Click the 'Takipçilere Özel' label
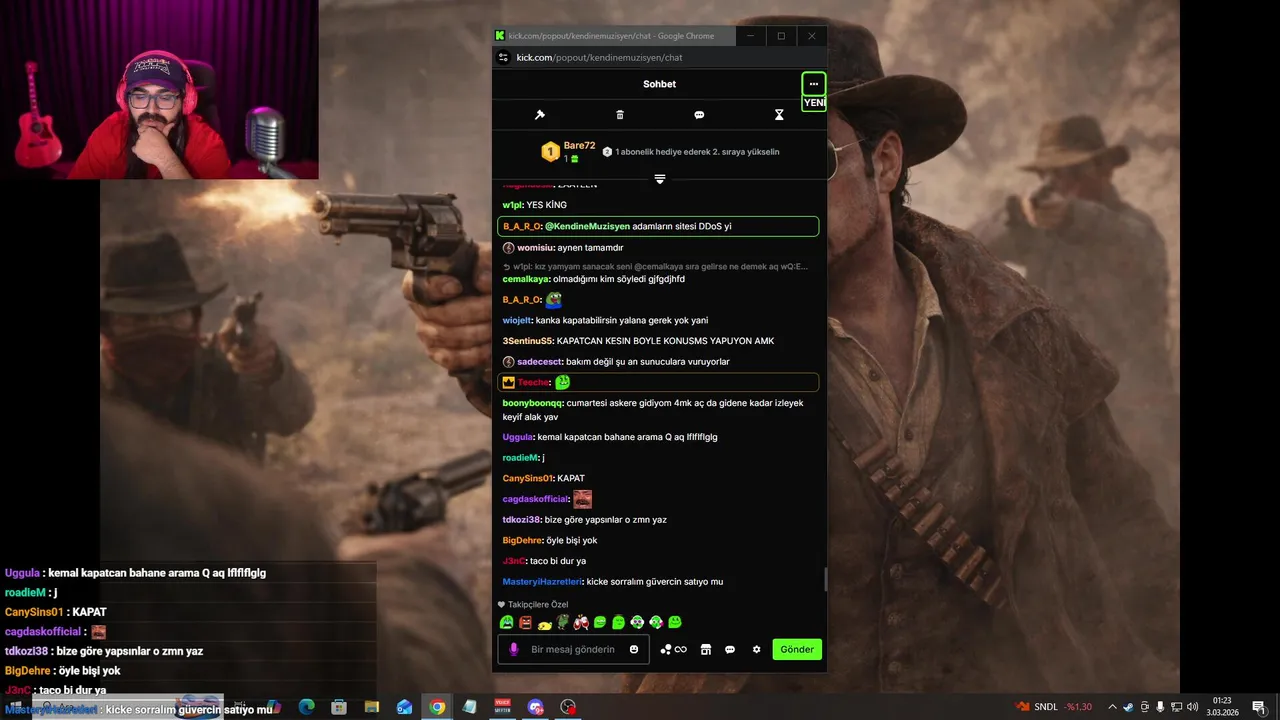 click(x=538, y=605)
